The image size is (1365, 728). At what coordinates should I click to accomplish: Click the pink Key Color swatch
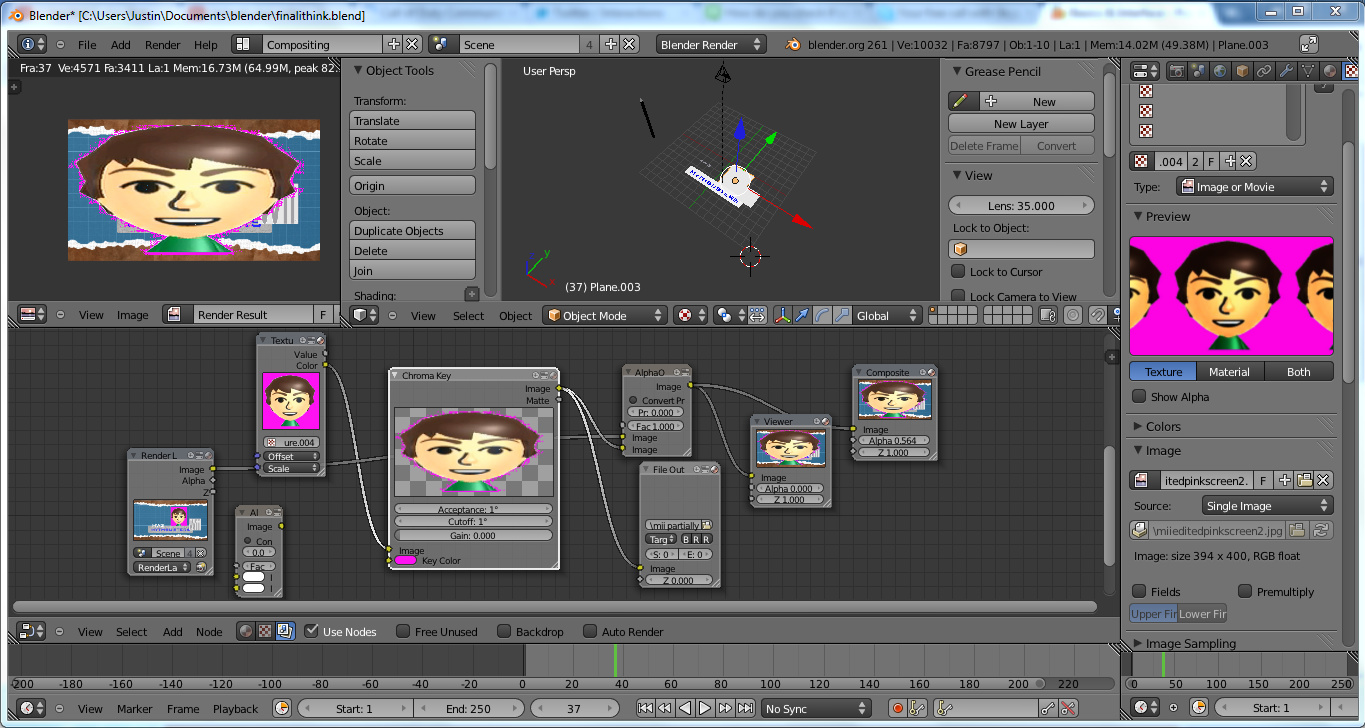(x=406, y=560)
